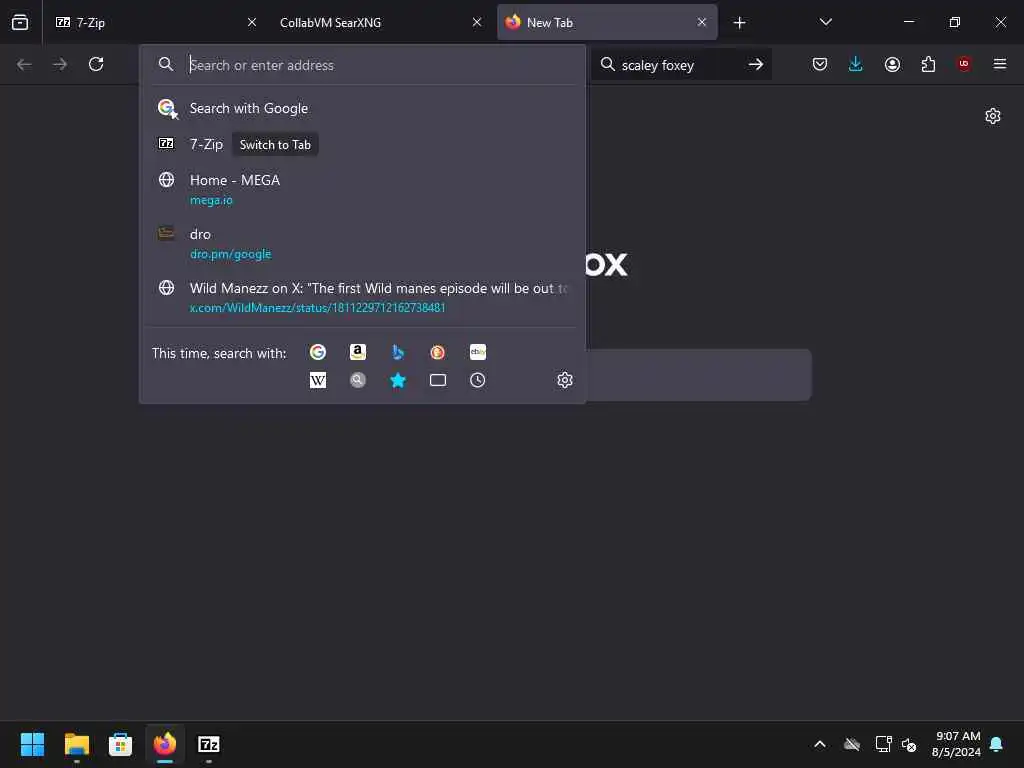
Task: Search this time with Wikipedia
Action: (x=318, y=380)
